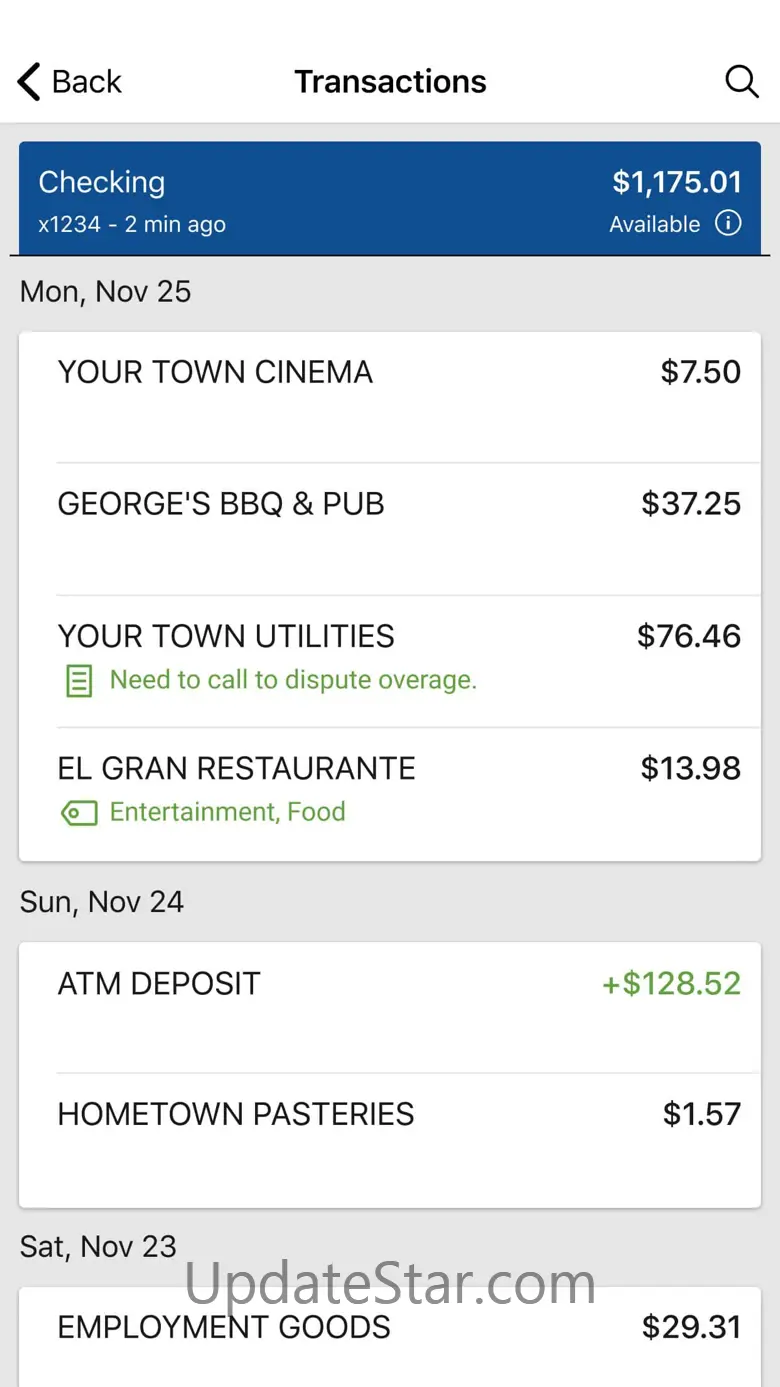Tap the $76.46 utilities amount
780x1387 pixels.
pos(689,636)
